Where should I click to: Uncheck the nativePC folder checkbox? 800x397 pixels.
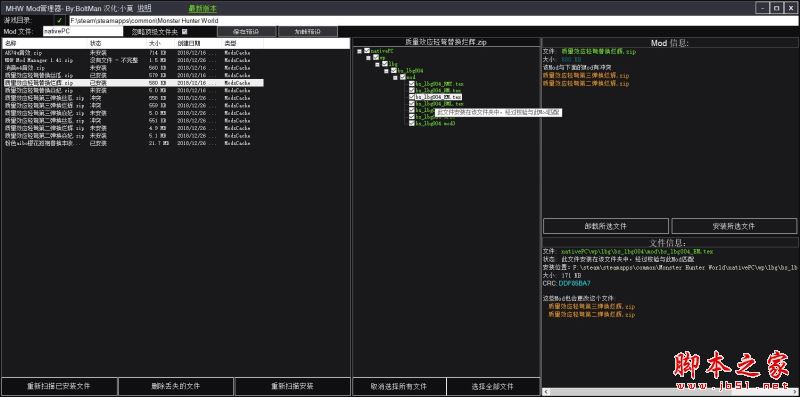(x=367, y=51)
